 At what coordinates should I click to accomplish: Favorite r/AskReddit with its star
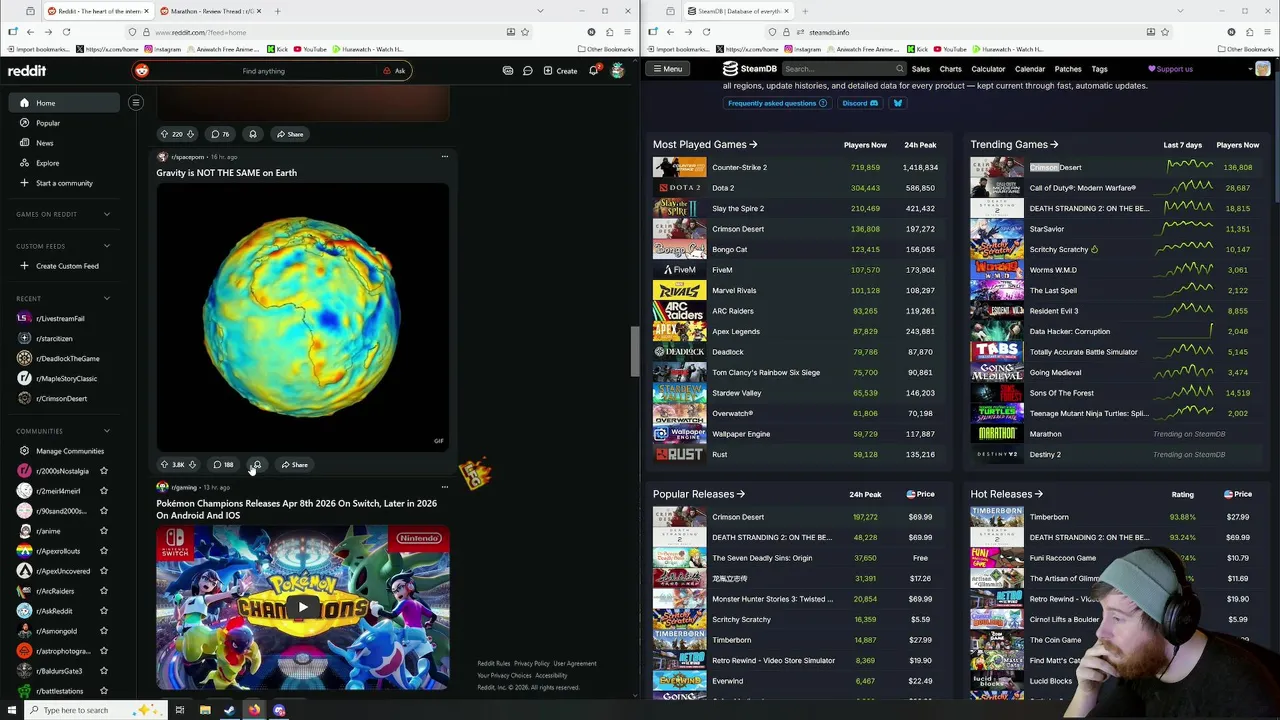pyautogui.click(x=104, y=611)
